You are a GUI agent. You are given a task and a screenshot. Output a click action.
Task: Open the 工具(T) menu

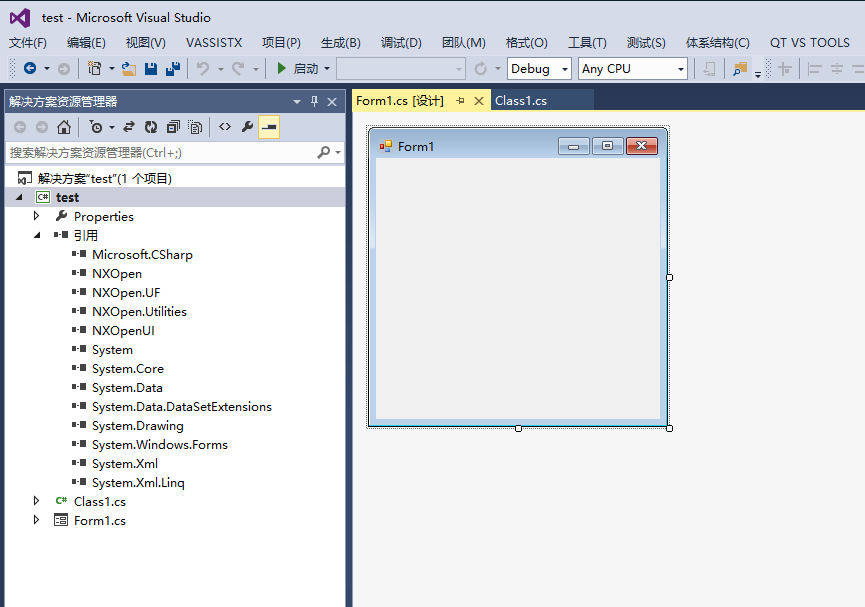[x=588, y=43]
